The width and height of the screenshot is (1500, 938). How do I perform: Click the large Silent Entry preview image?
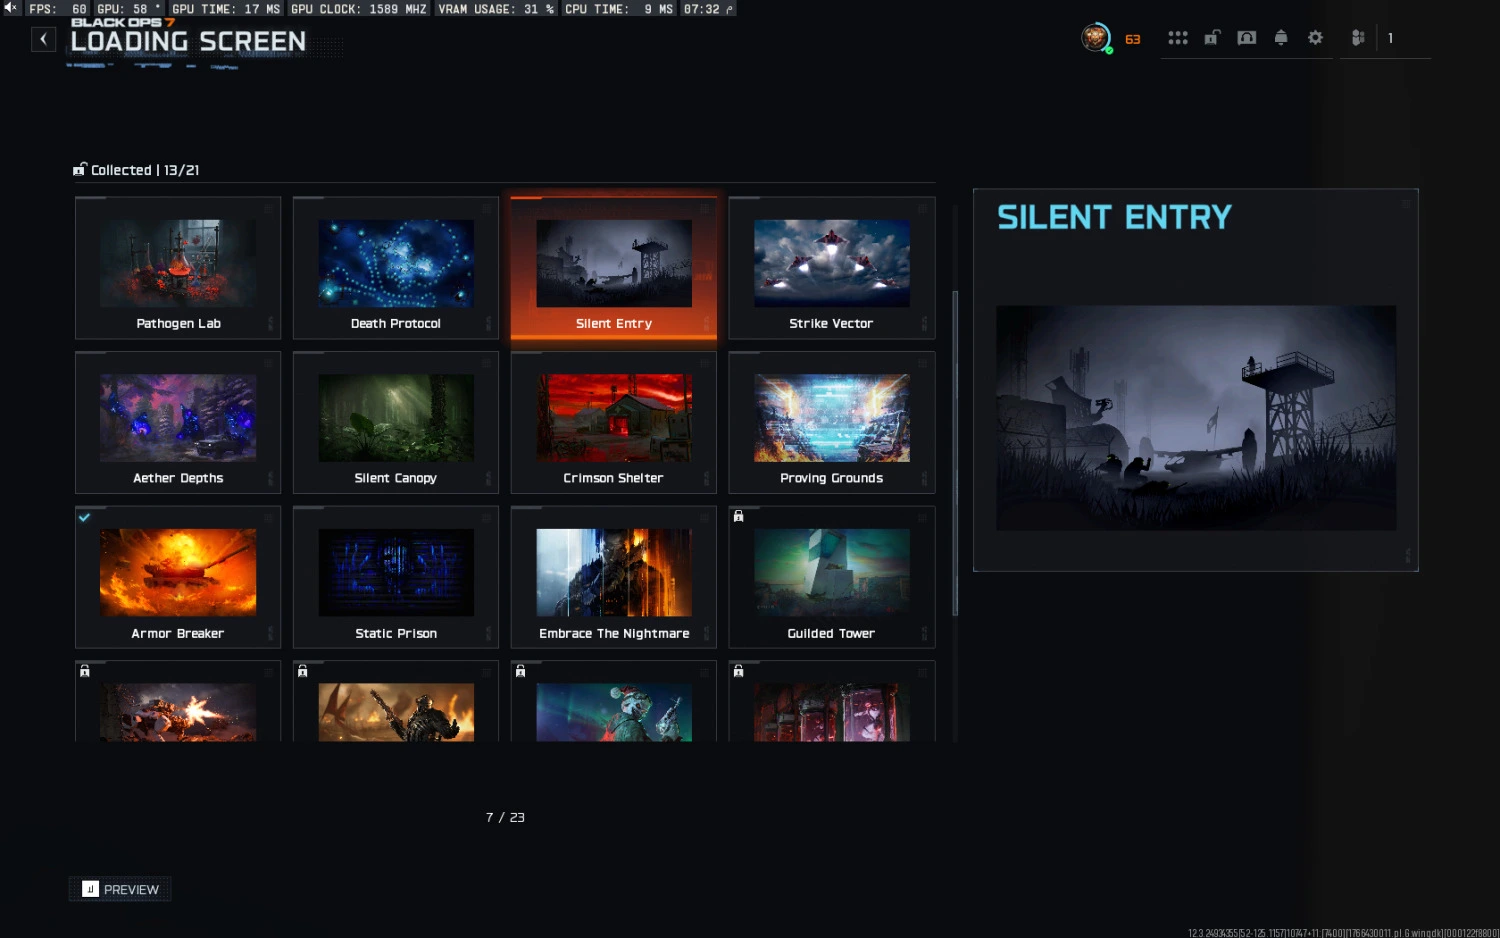tap(1195, 418)
